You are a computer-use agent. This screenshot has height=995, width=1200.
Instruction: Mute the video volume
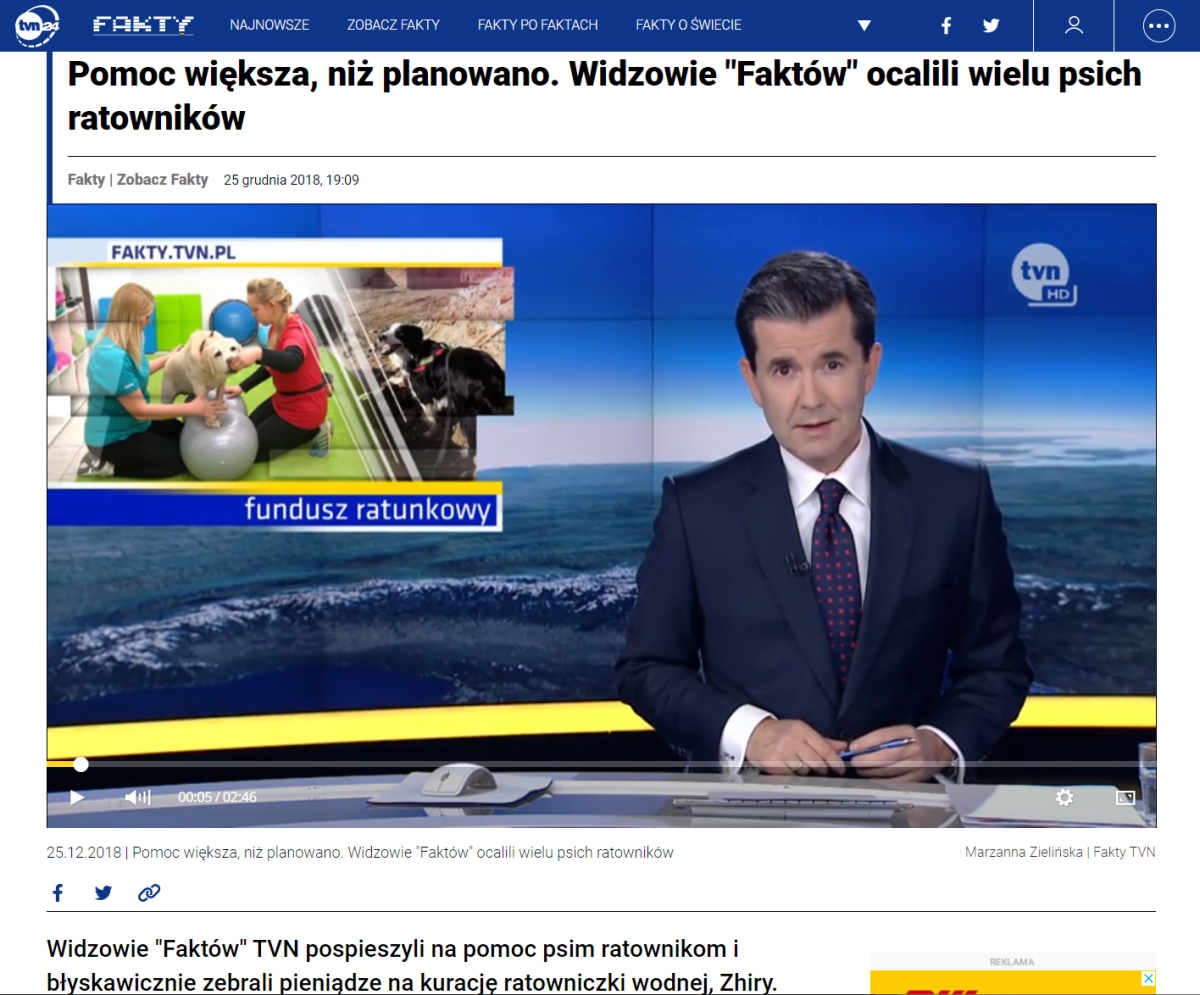tap(137, 797)
